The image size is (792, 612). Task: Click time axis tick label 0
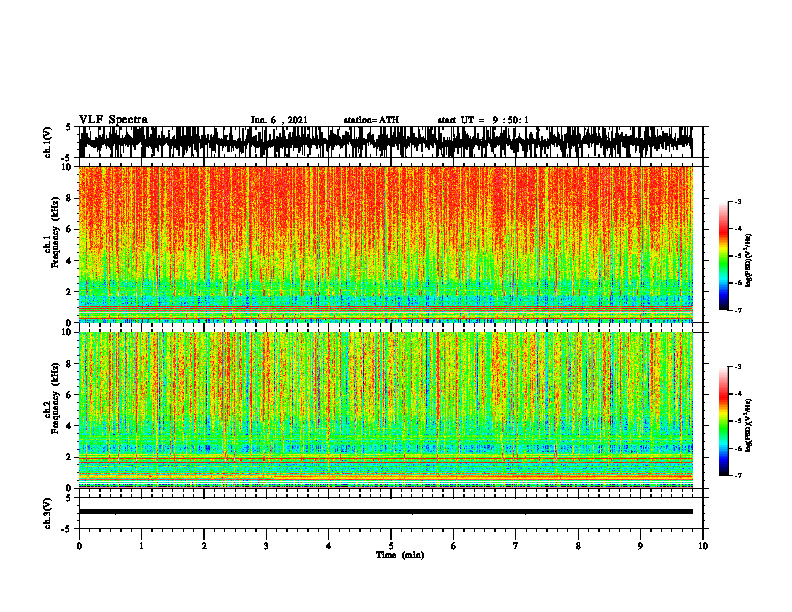pyautogui.click(x=79, y=546)
